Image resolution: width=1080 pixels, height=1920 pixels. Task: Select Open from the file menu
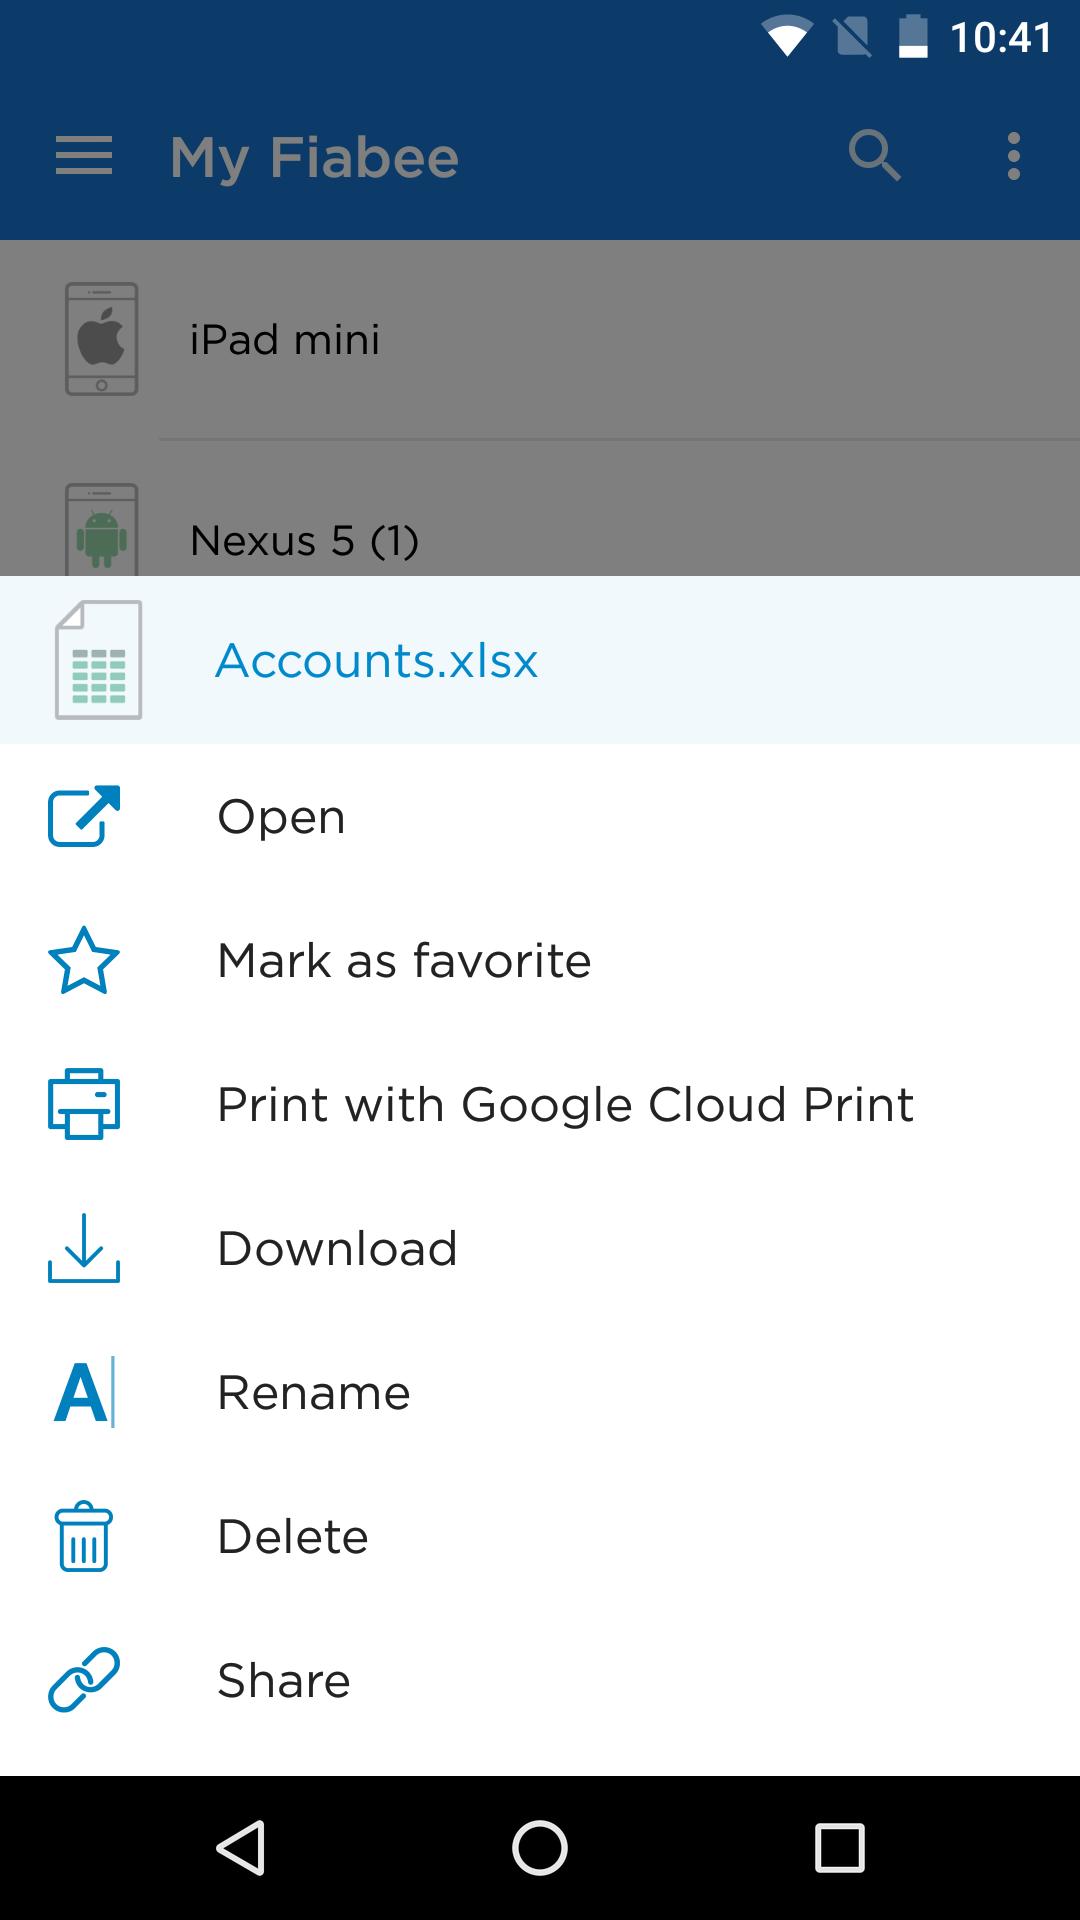coord(282,817)
